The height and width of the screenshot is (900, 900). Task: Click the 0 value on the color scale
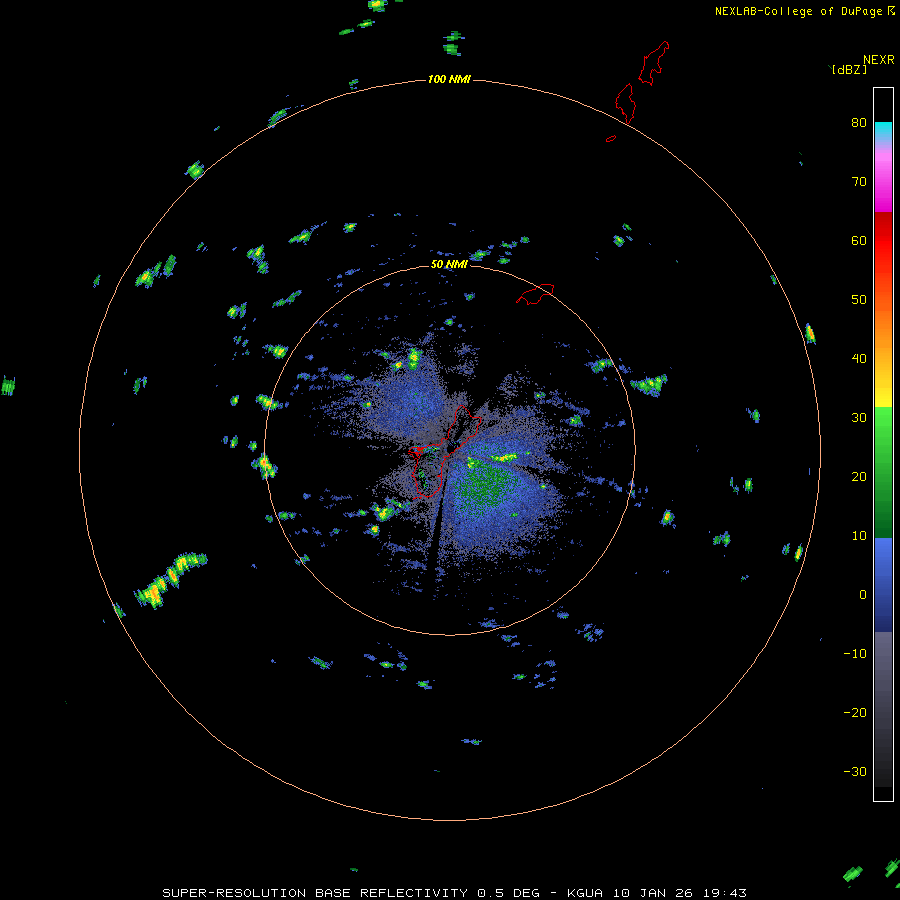click(863, 595)
